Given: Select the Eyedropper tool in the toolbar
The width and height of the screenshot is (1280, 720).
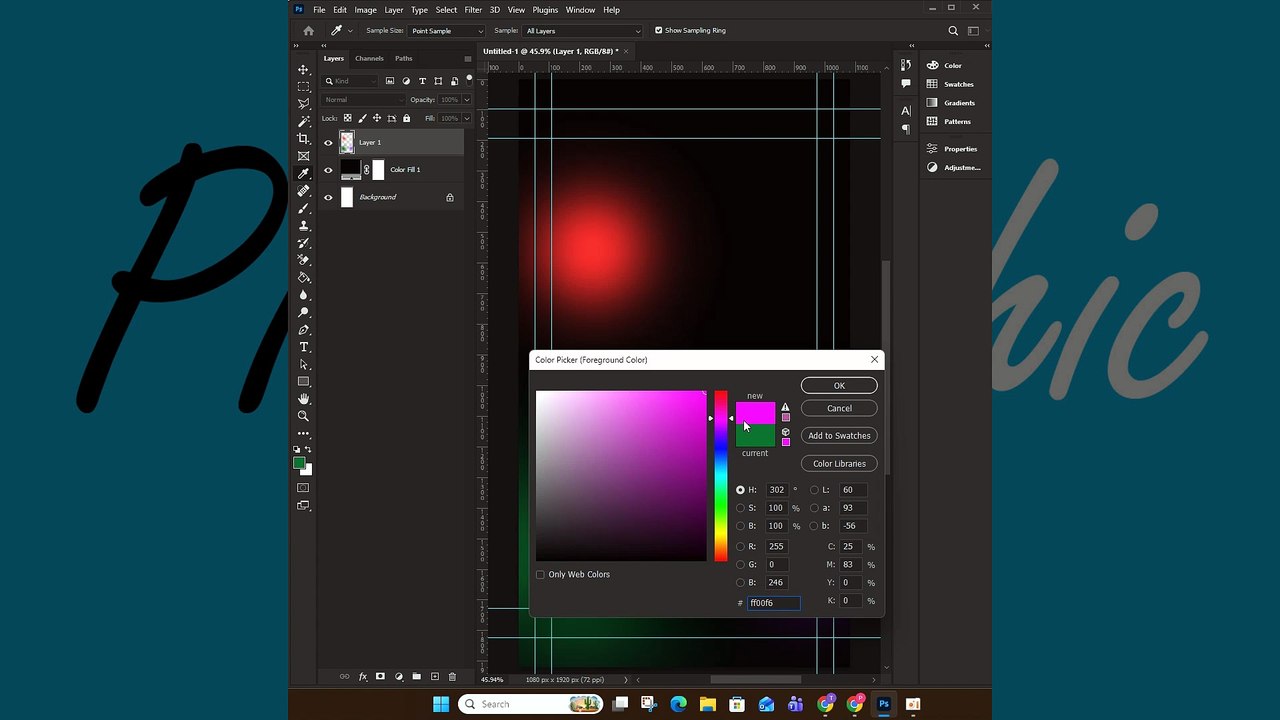Looking at the screenshot, I should [x=303, y=173].
